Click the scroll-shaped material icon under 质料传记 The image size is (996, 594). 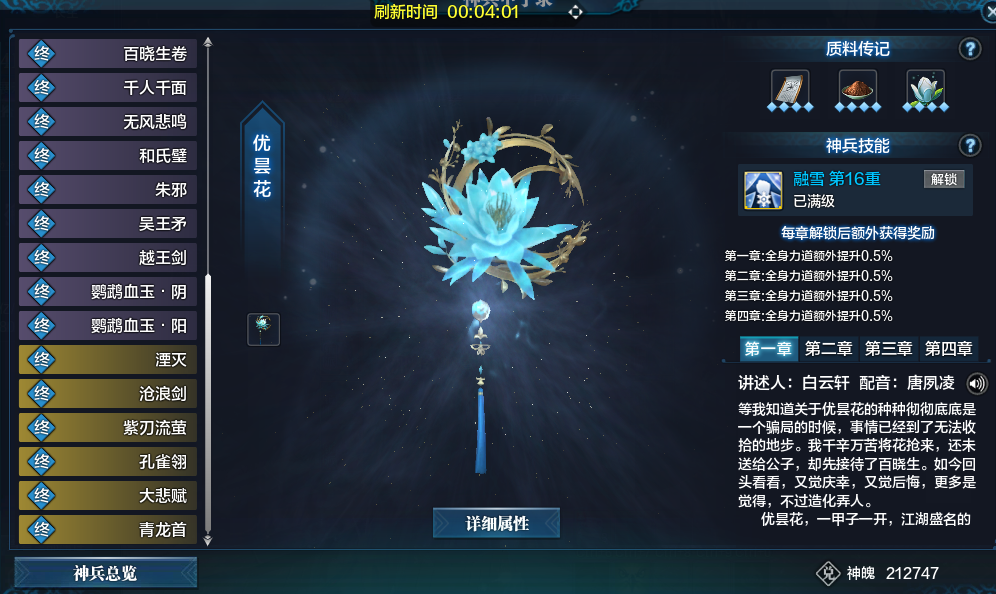click(x=790, y=88)
